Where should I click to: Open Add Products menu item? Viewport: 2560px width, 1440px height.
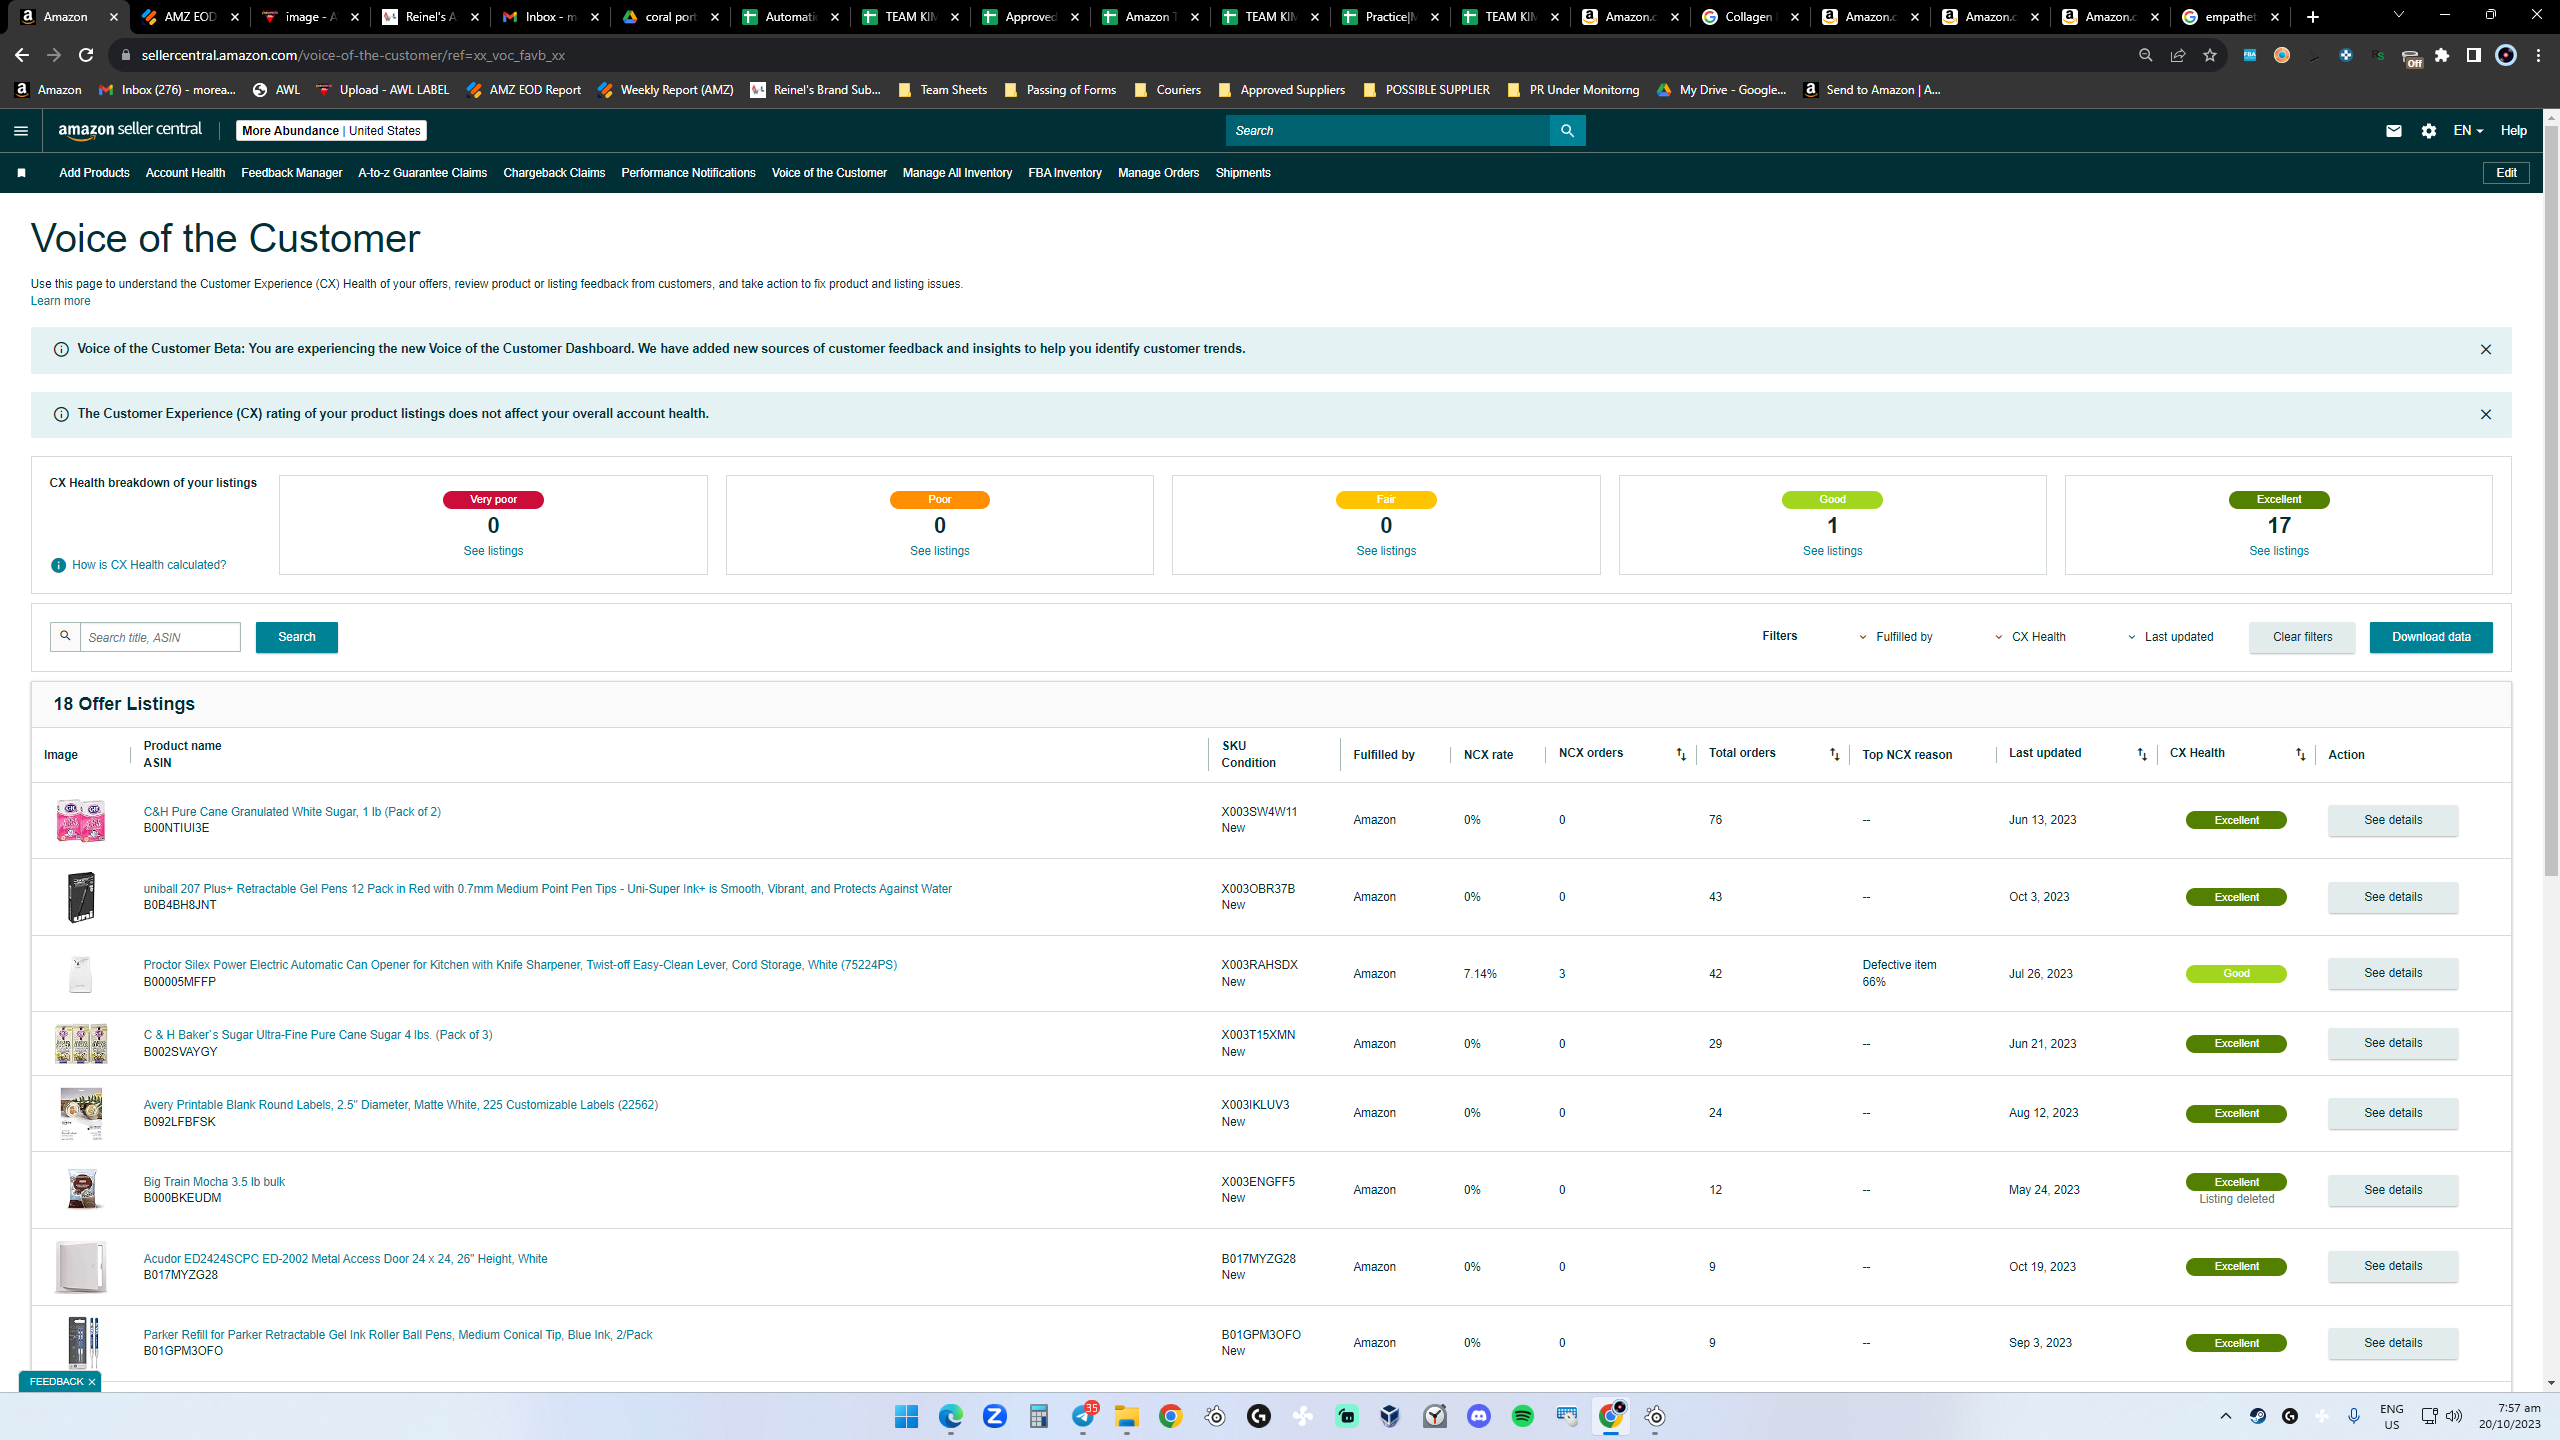94,173
